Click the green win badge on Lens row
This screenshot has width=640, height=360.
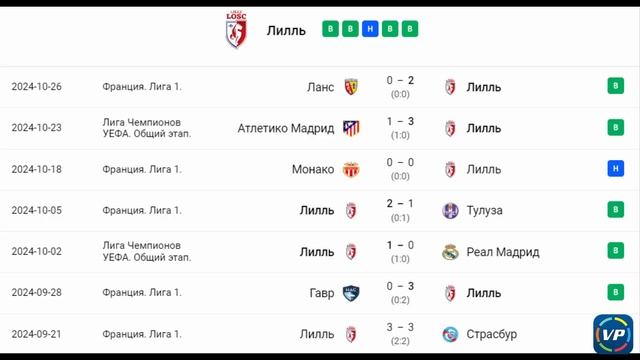[x=616, y=86]
